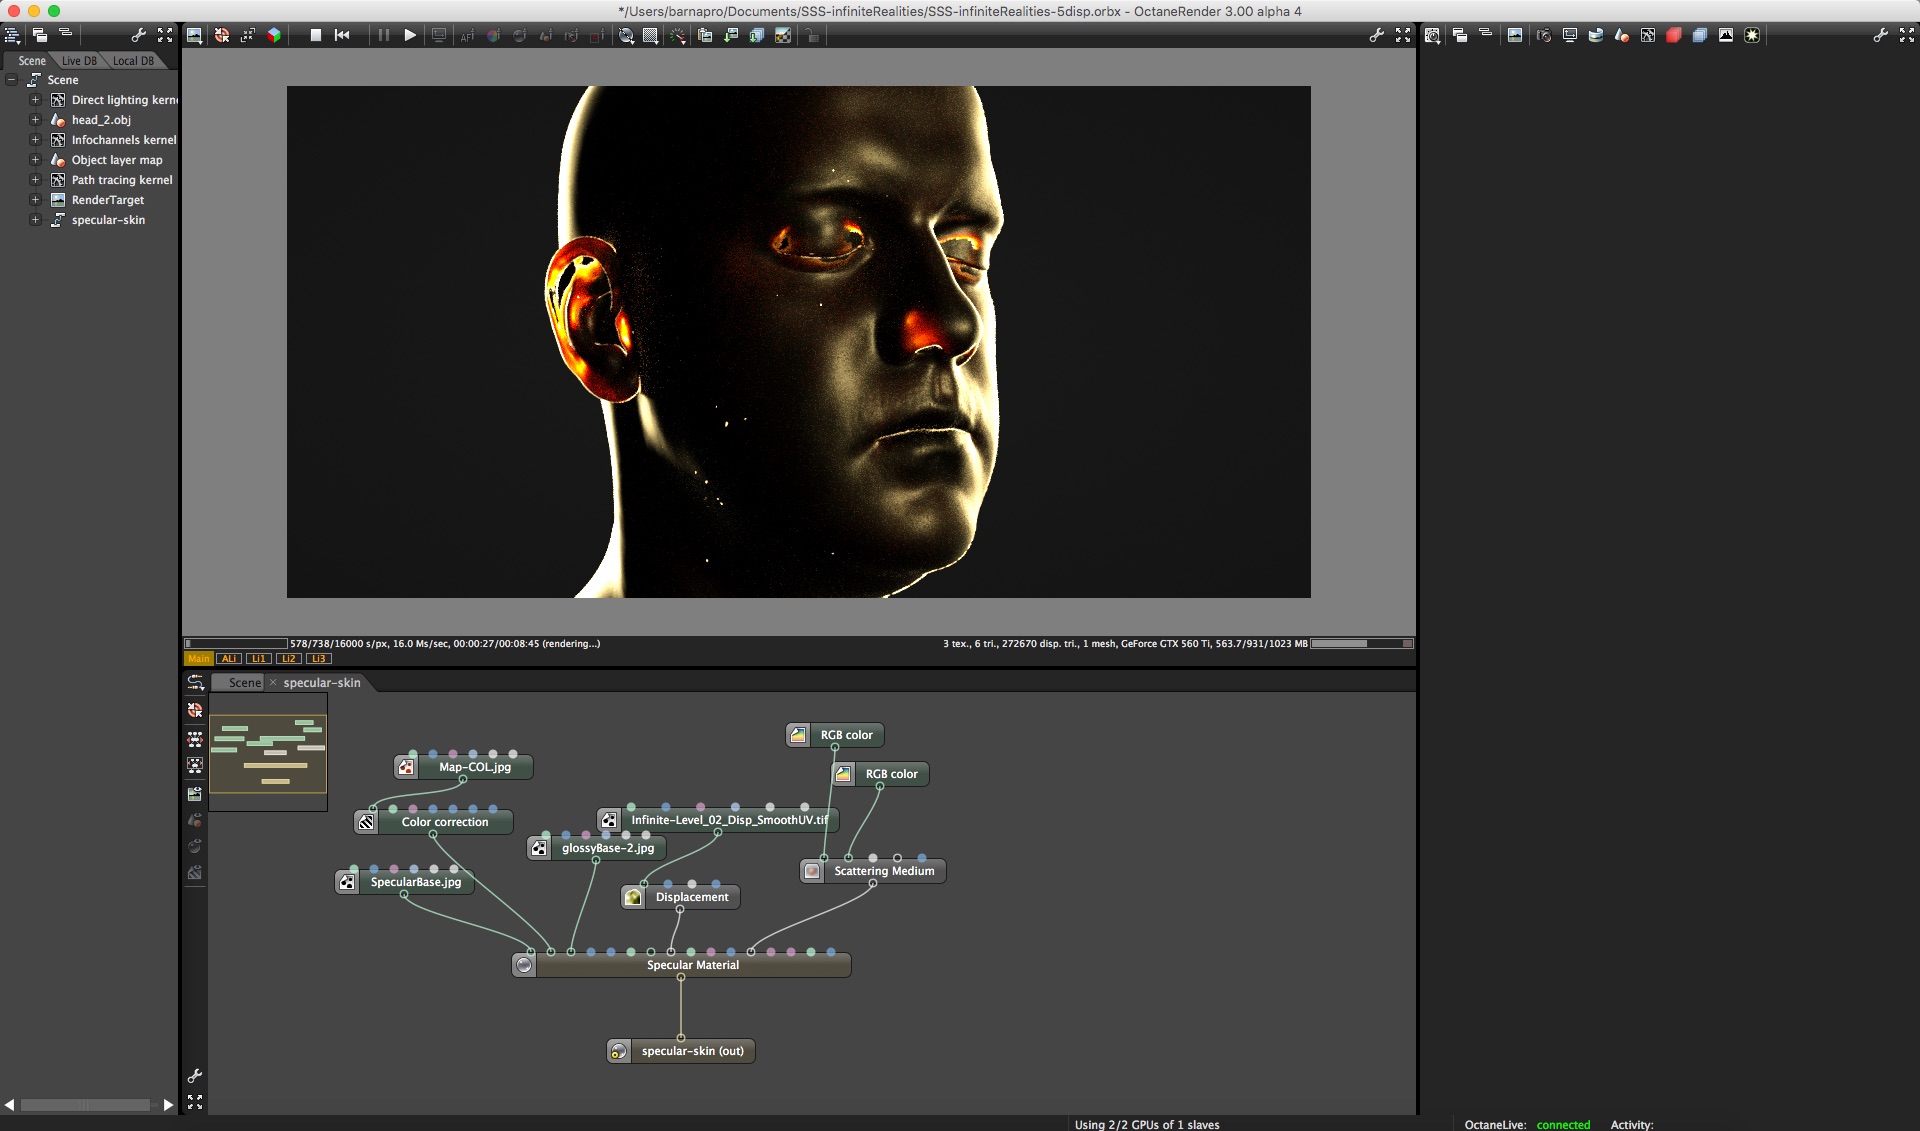Open the Local DB tab
1920x1131 pixels.
click(x=133, y=61)
